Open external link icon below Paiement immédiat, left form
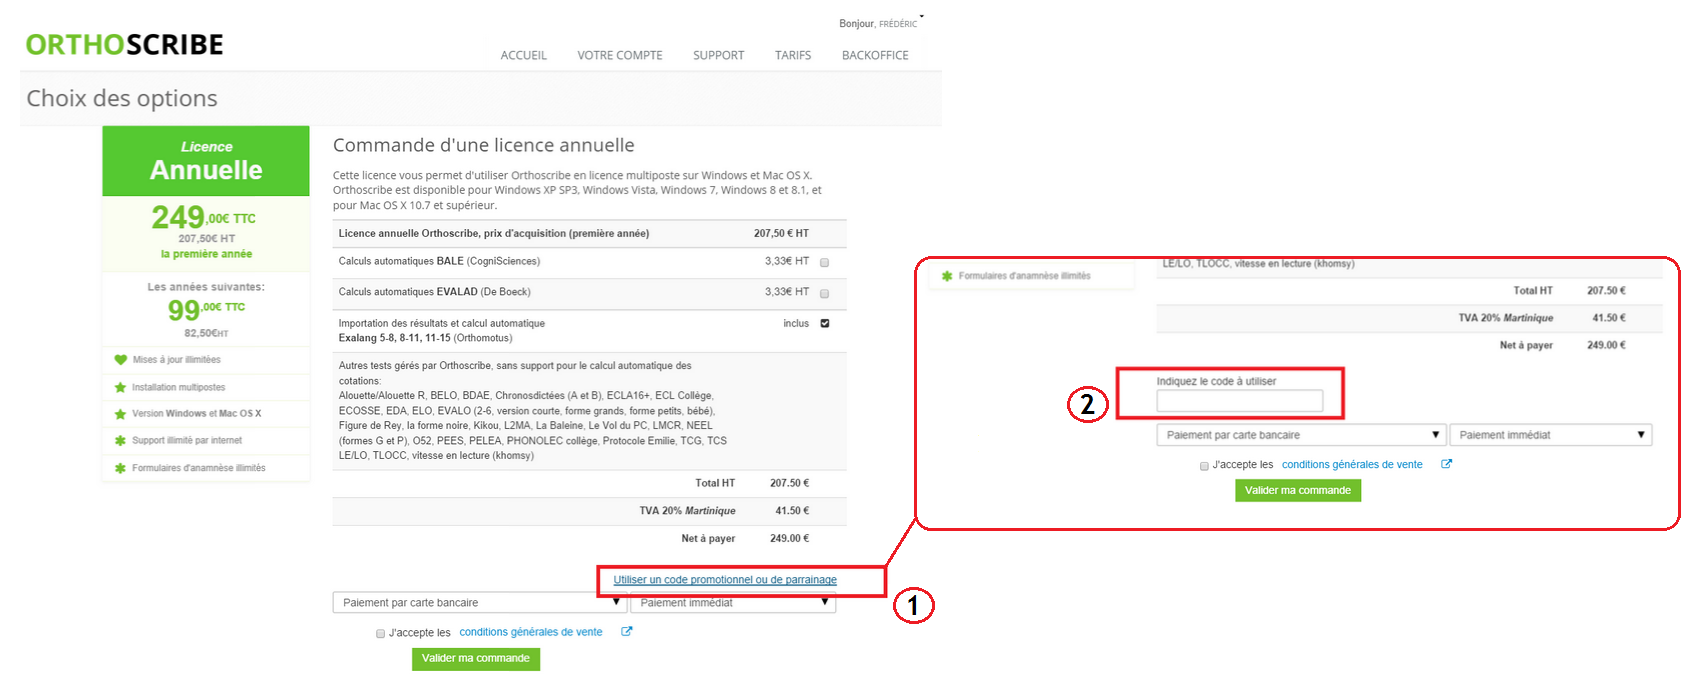The image size is (1707, 687). (627, 632)
